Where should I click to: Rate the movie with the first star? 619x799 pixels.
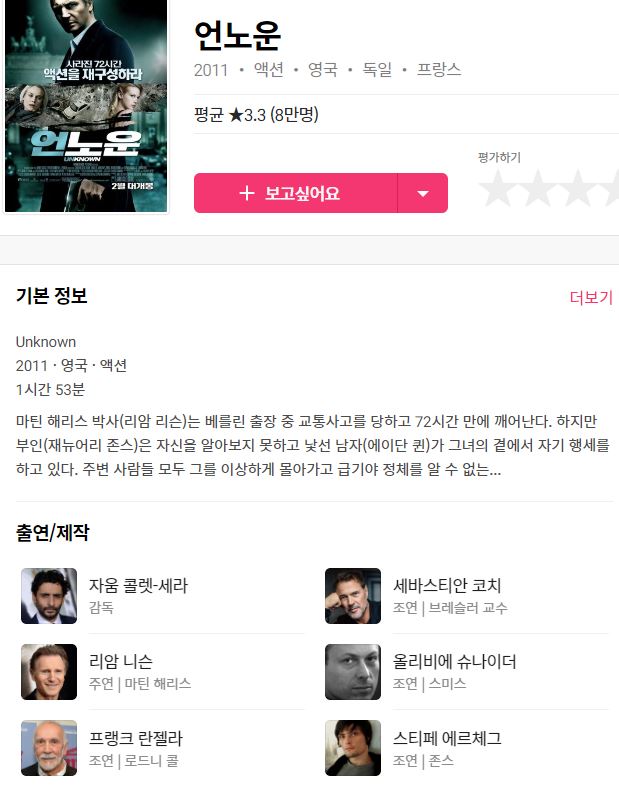click(x=496, y=188)
